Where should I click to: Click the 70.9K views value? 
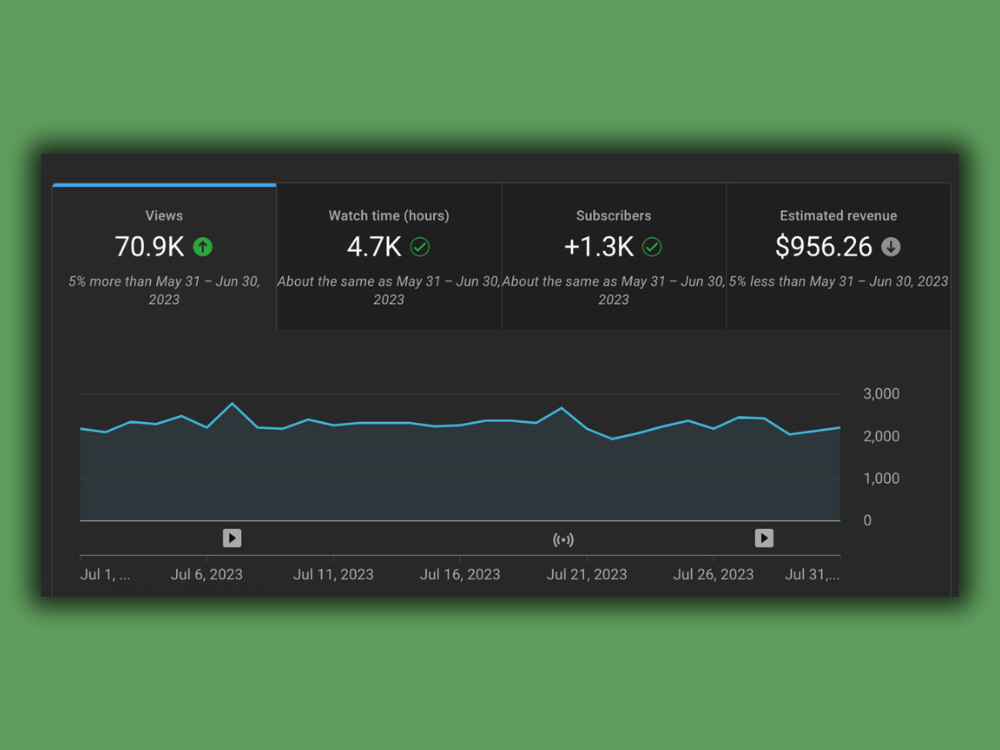point(149,247)
